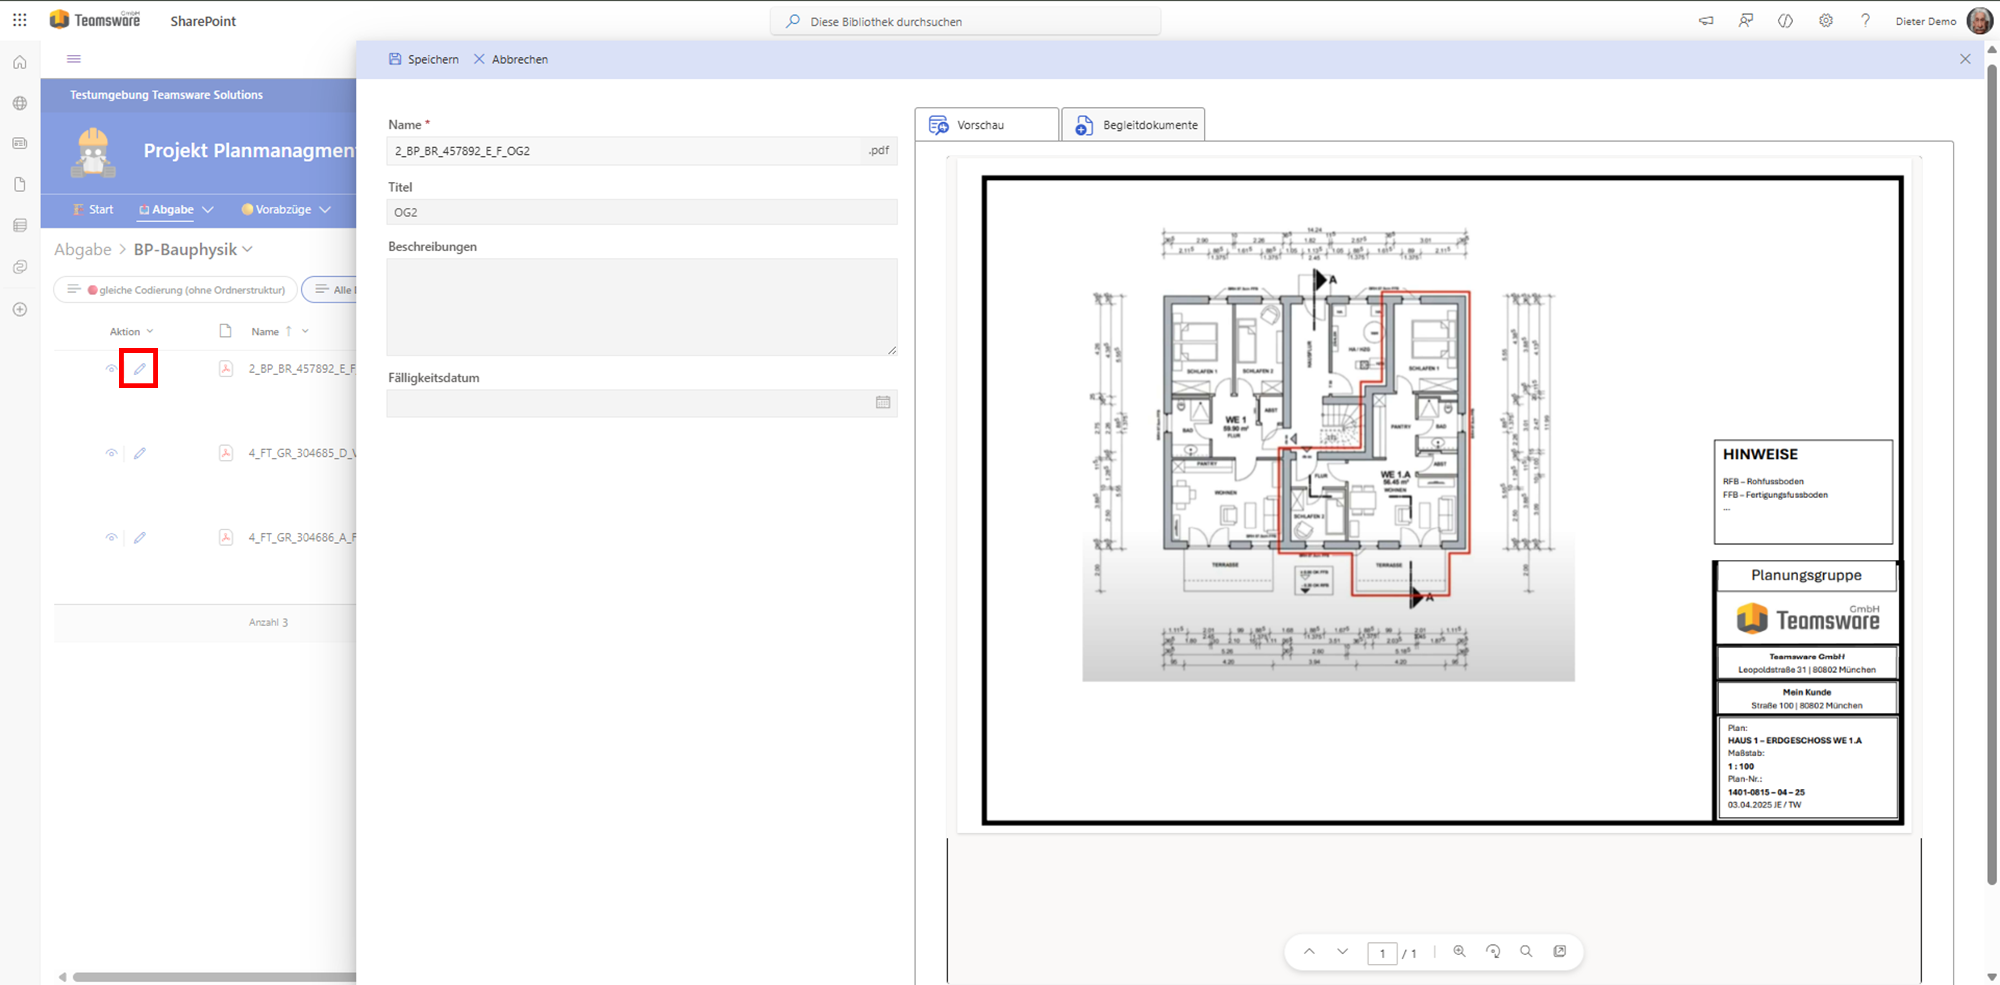Click the globe icon in left sidebar
This screenshot has width=2000, height=985.
pos(20,103)
